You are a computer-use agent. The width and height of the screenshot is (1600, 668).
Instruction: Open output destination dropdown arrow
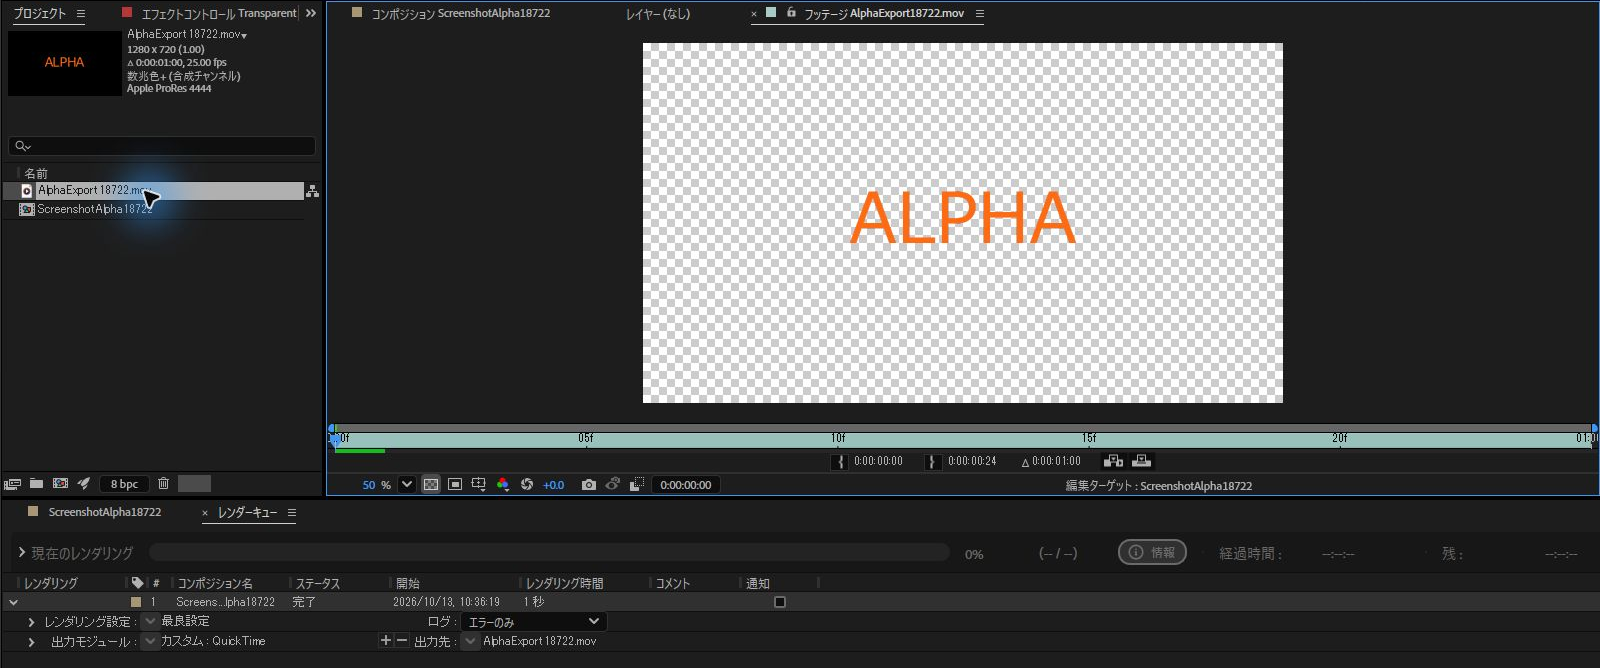click(470, 641)
